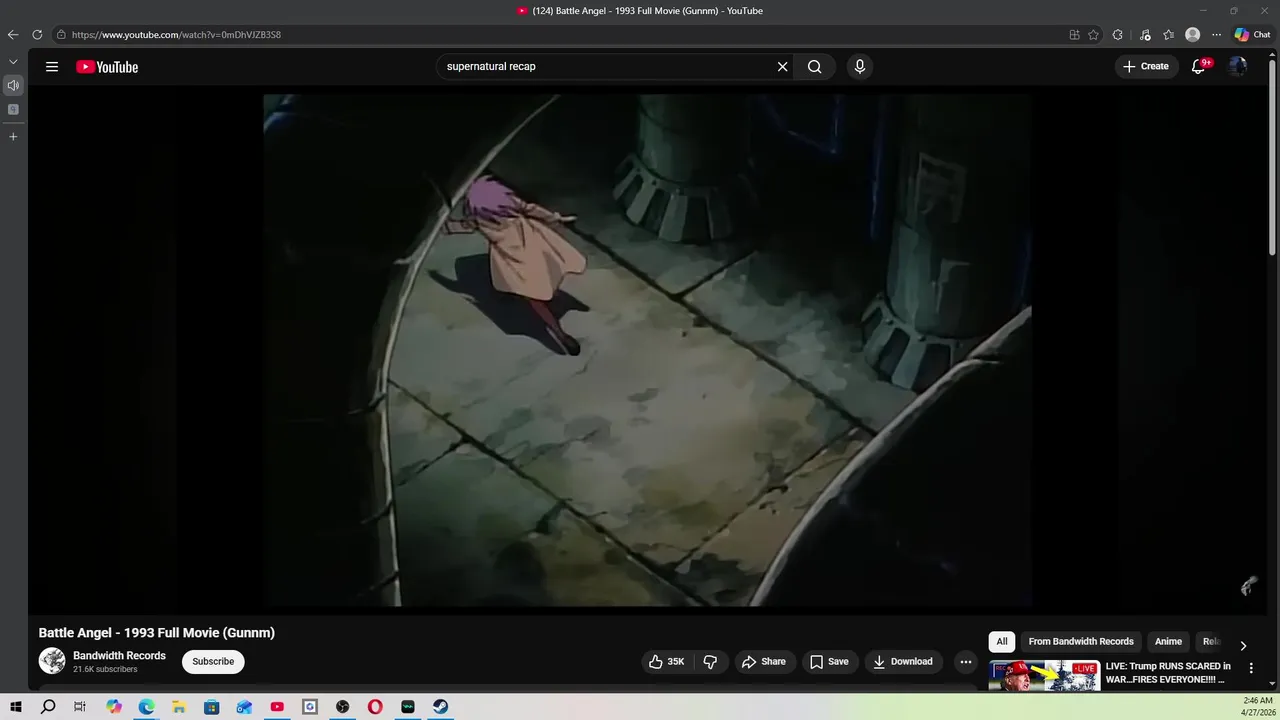This screenshot has height=720, width=1280.
Task: Open browser extensions puzzle icon
Action: (x=1118, y=35)
